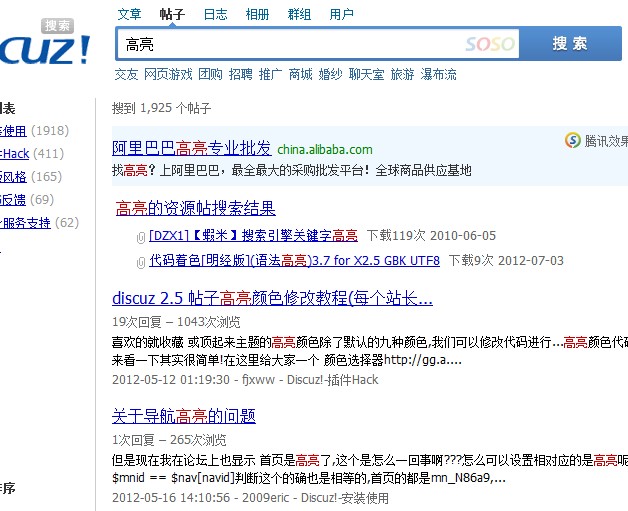Switch to the 相册 tab

tap(257, 14)
